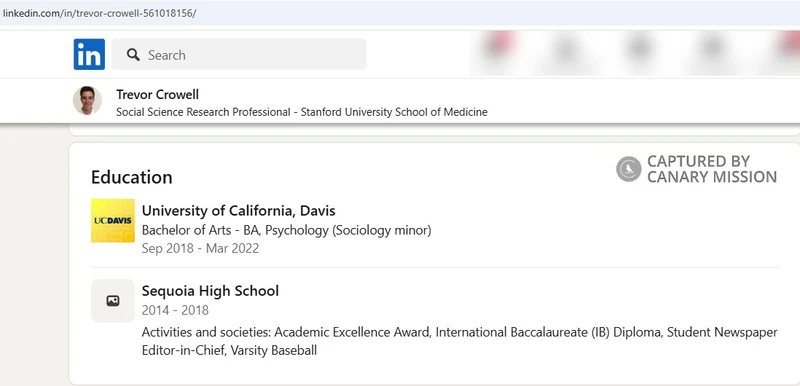The image size is (800, 386).
Task: Open the Sequoia High School link
Action: pos(210,291)
